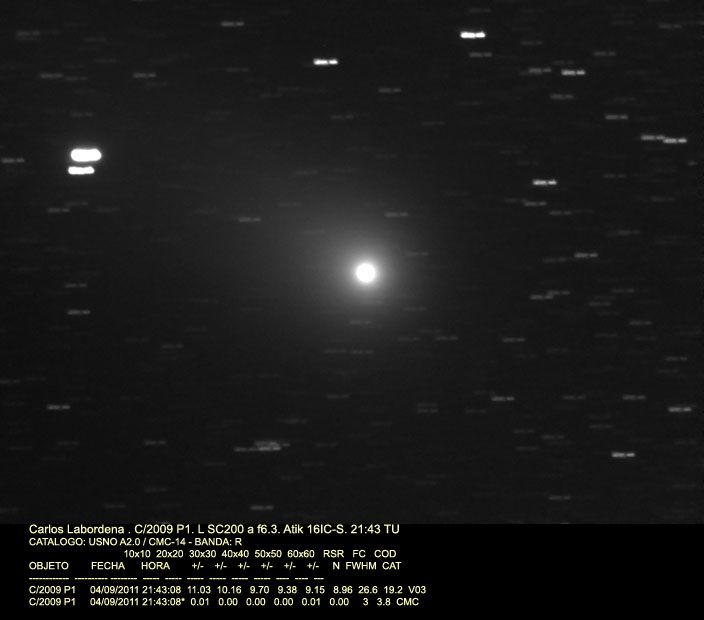Viewport: 704px width, 620px height.
Task: Click the comet's bright central core
Action: [x=365, y=273]
